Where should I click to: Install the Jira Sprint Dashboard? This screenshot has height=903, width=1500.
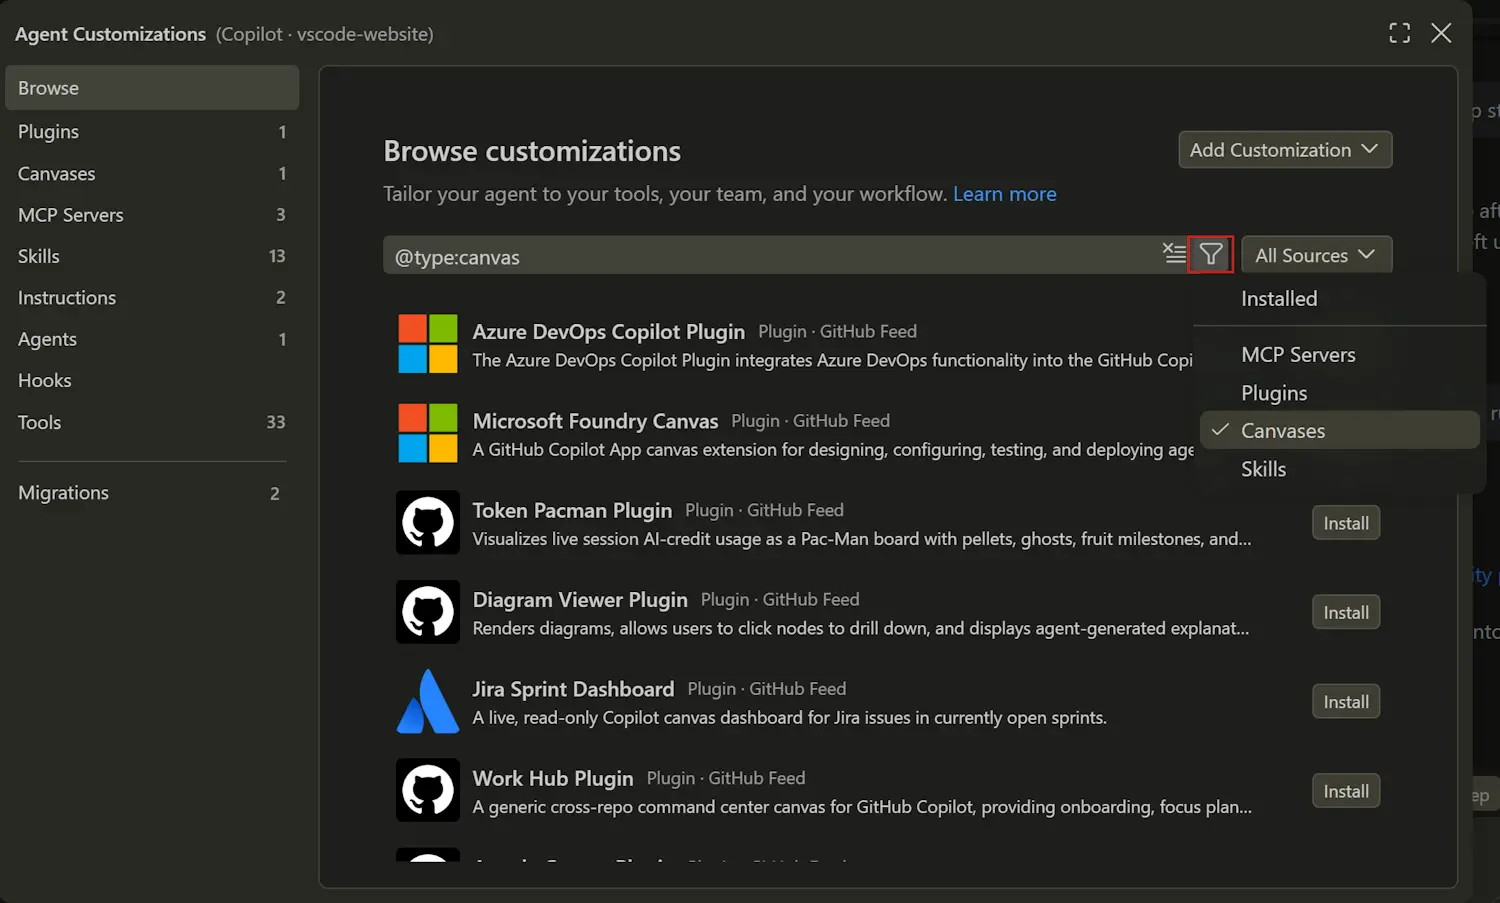point(1346,702)
